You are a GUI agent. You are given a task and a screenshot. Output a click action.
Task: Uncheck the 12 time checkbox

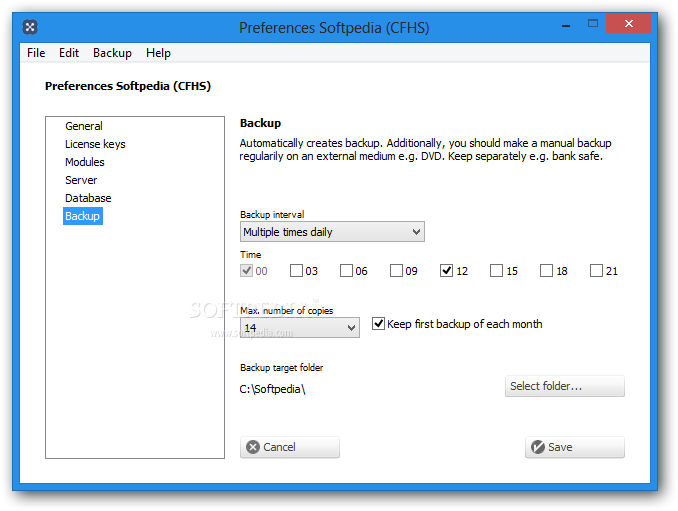coord(446,271)
